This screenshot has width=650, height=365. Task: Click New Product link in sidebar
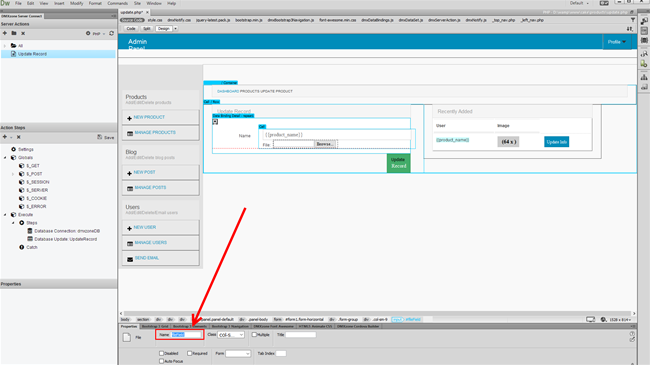coord(149,117)
